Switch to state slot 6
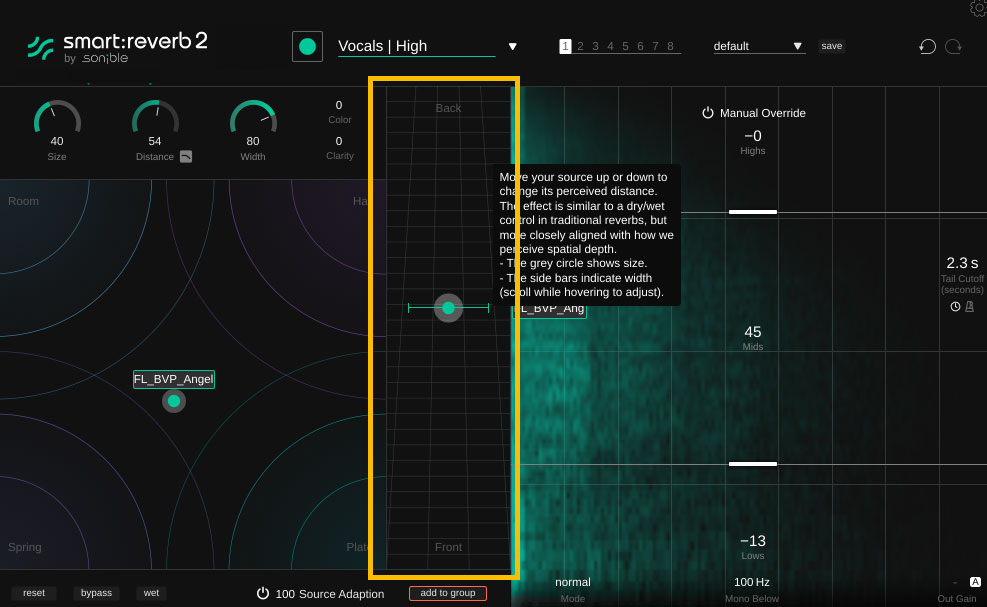 click(x=640, y=46)
